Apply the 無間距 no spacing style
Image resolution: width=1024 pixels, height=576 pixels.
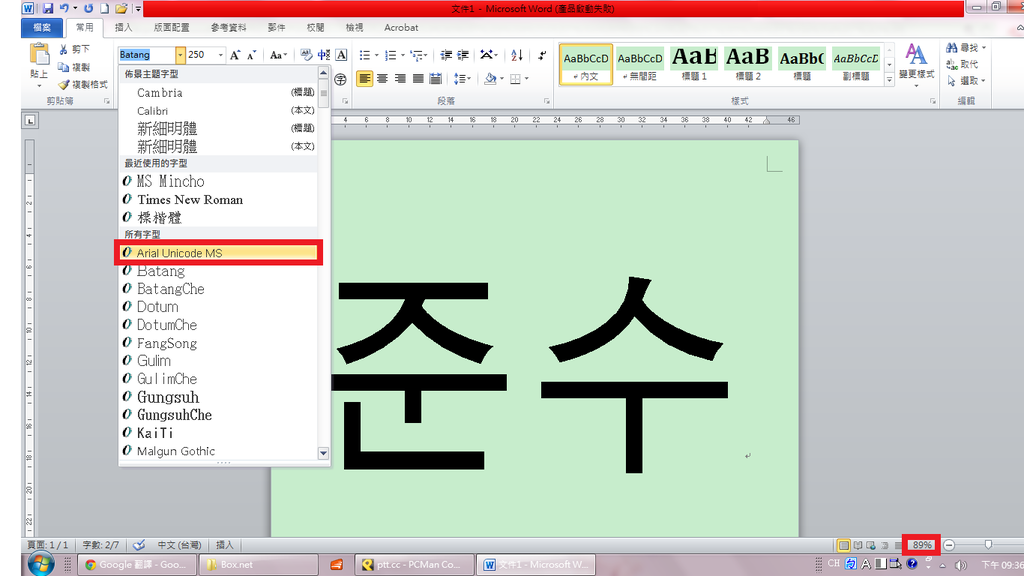point(640,64)
